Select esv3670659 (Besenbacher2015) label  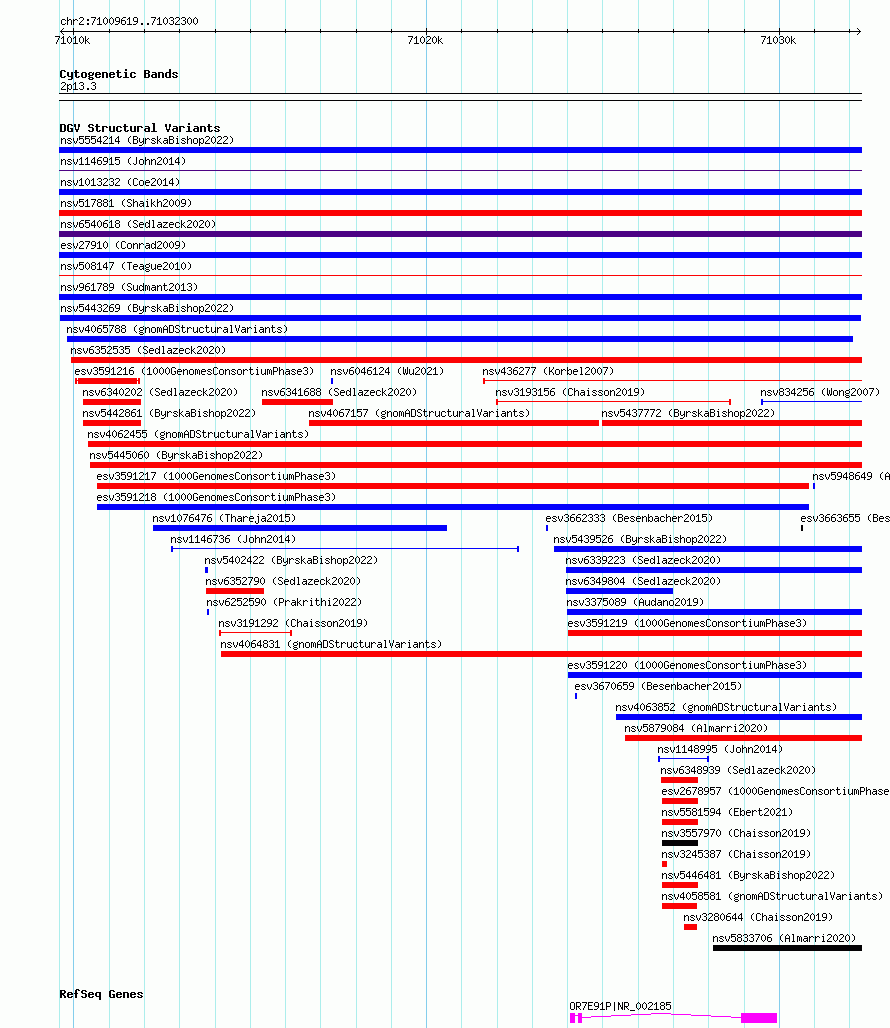[658, 686]
